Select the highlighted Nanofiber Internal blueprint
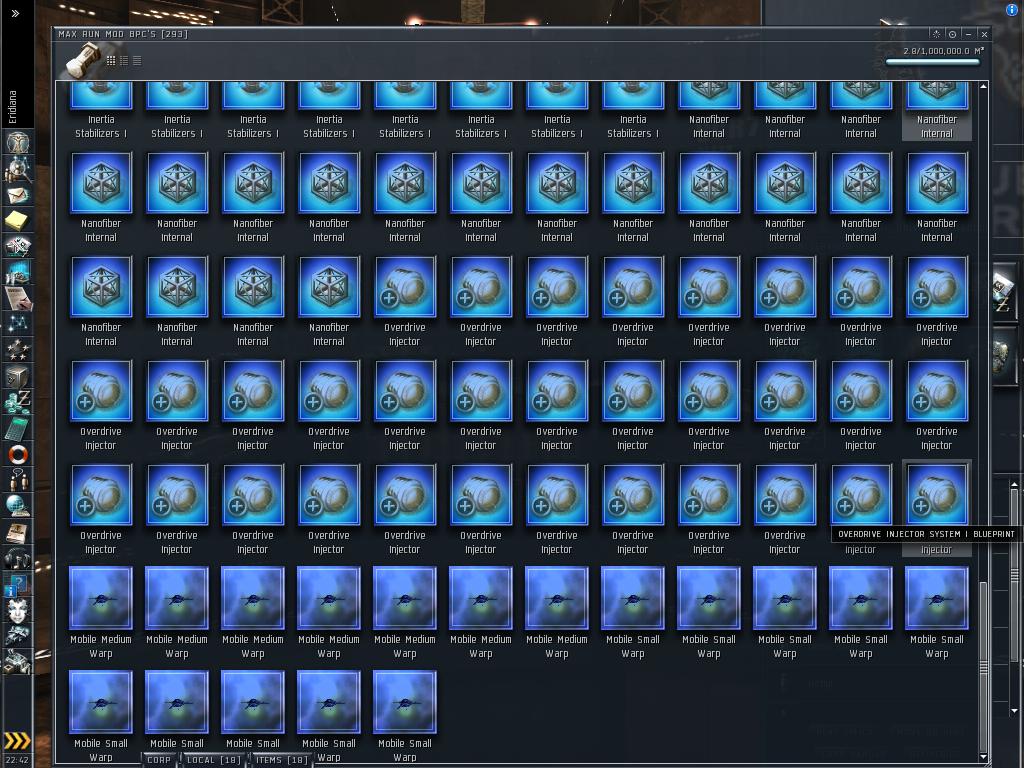Viewport: 1024px width, 768px height. (x=936, y=111)
